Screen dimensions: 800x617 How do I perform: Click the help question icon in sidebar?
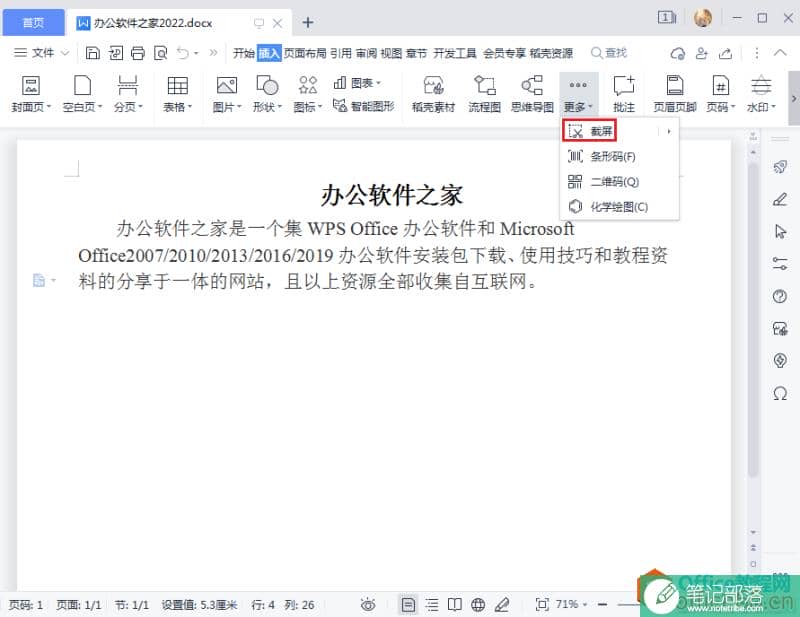pyautogui.click(x=780, y=296)
